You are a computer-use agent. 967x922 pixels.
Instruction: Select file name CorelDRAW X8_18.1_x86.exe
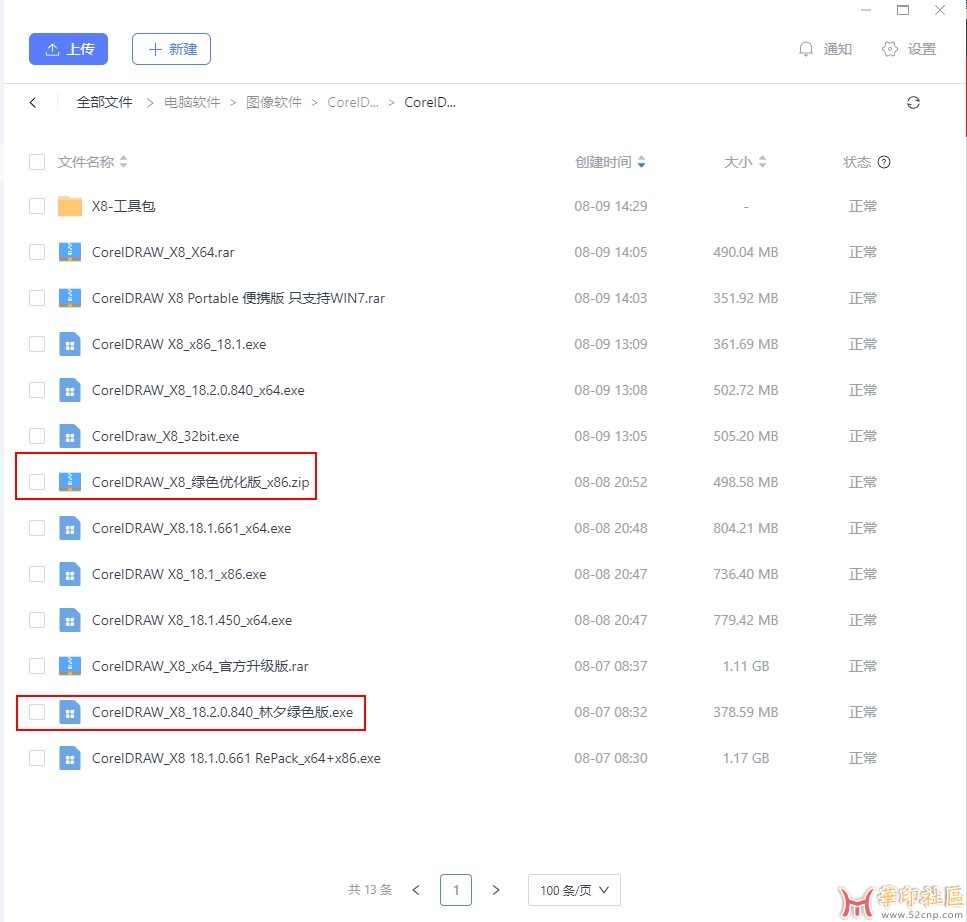pyautogui.click(x=179, y=574)
